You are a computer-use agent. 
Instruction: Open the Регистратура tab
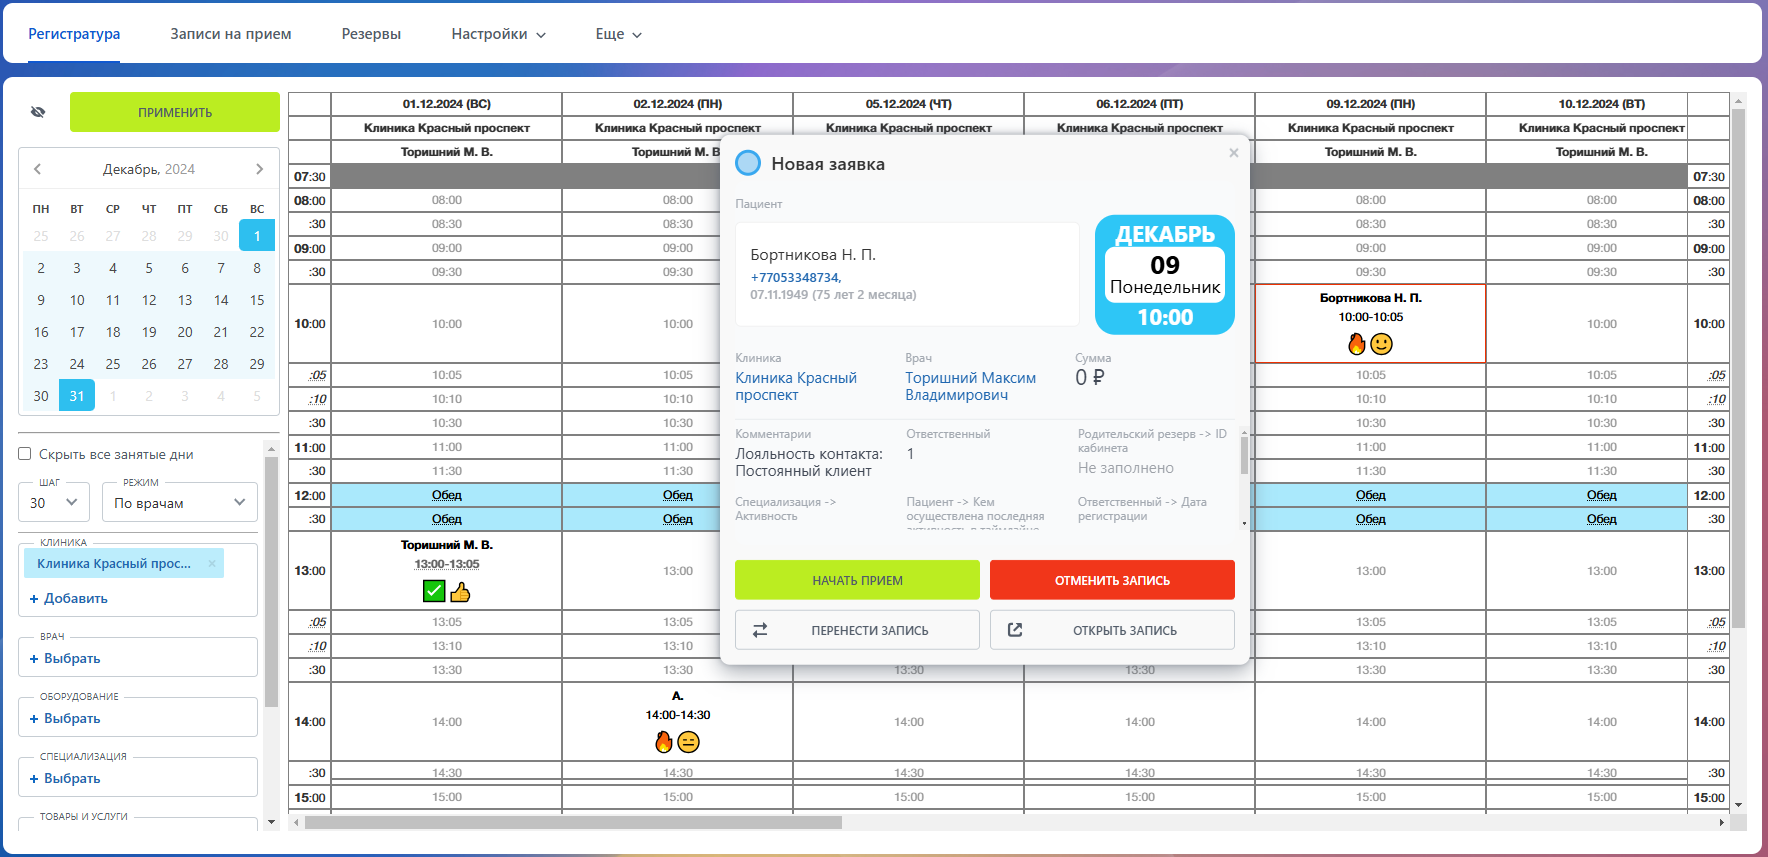click(74, 34)
